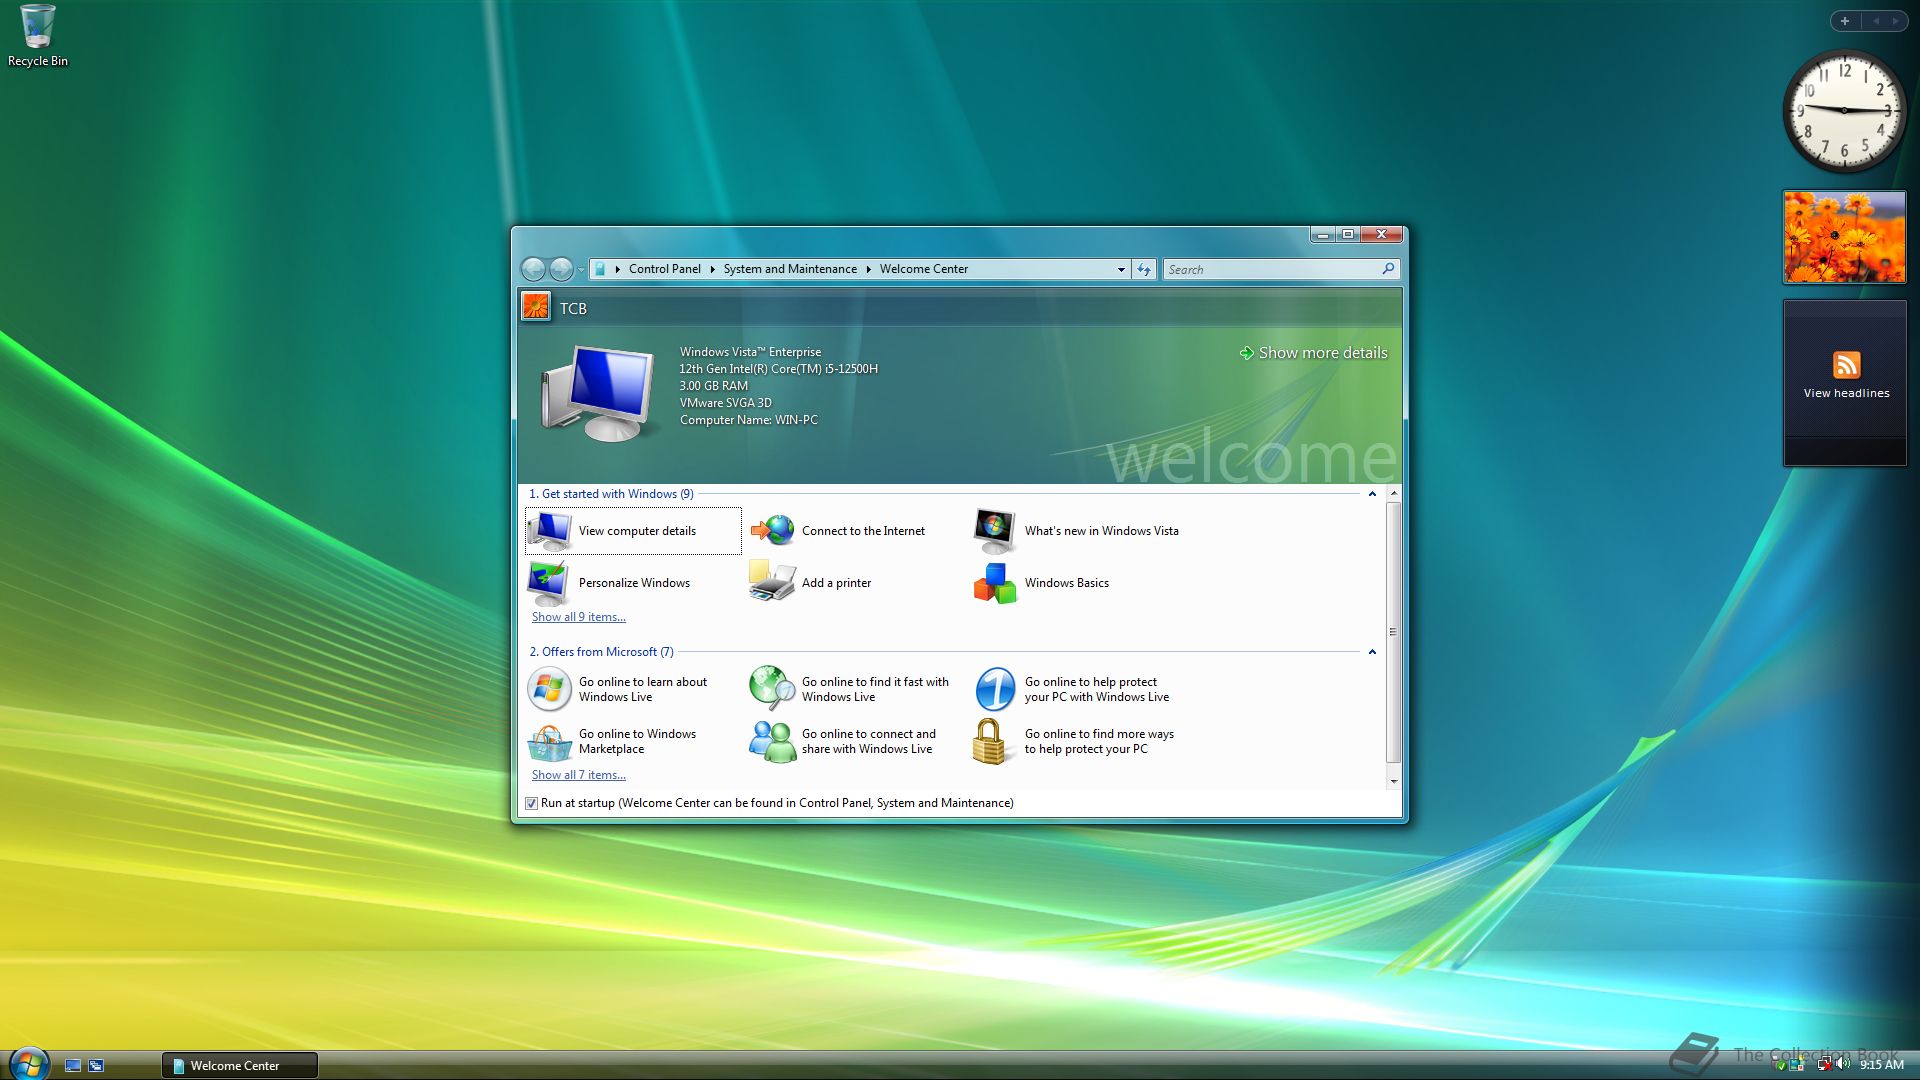Click System and Maintenance breadcrumb
Image resolution: width=1920 pixels, height=1080 pixels.
[790, 269]
